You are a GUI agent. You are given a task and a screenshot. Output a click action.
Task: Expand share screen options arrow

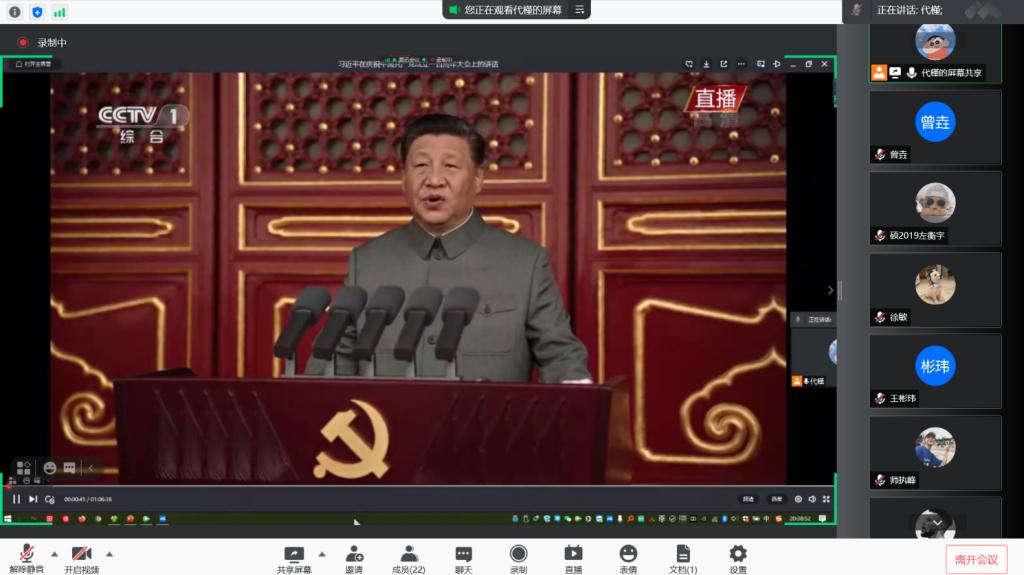pos(321,553)
